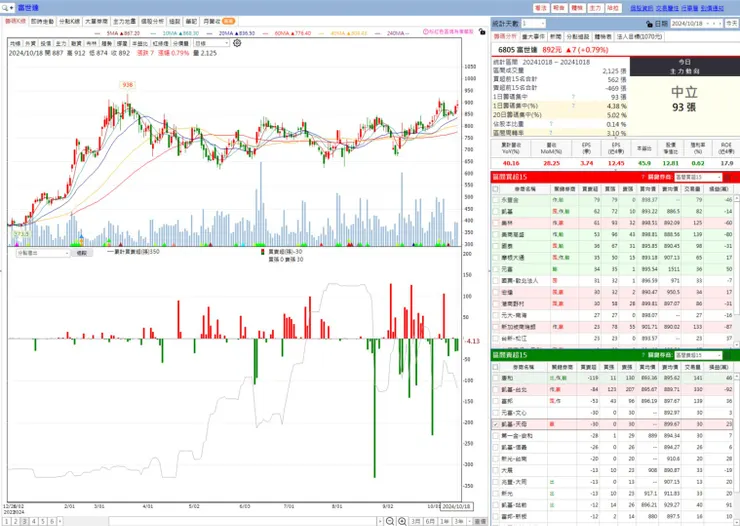Click the 20MA legend entry
The height and width of the screenshot is (526, 740).
(x=231, y=33)
